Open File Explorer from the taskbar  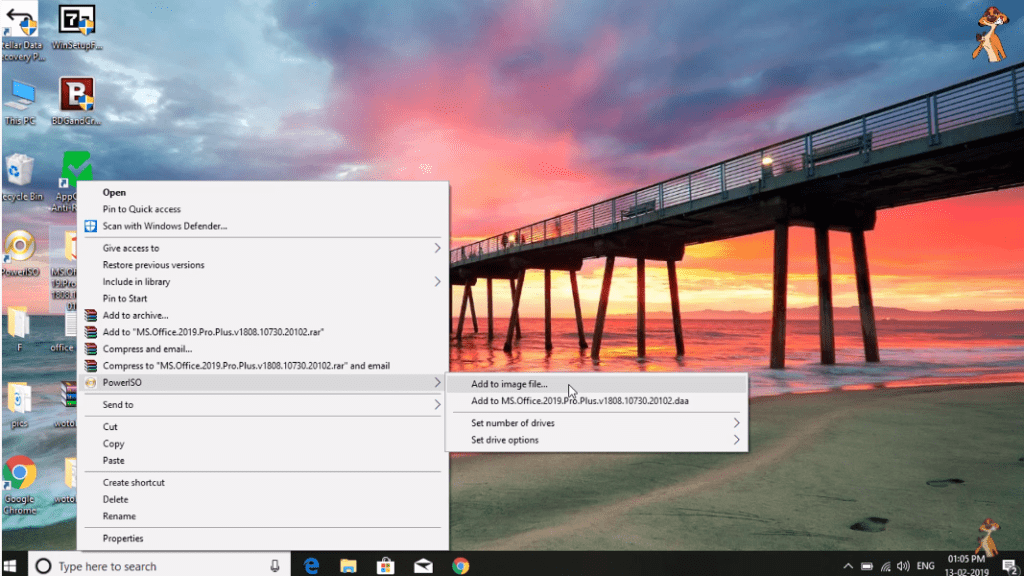348,565
